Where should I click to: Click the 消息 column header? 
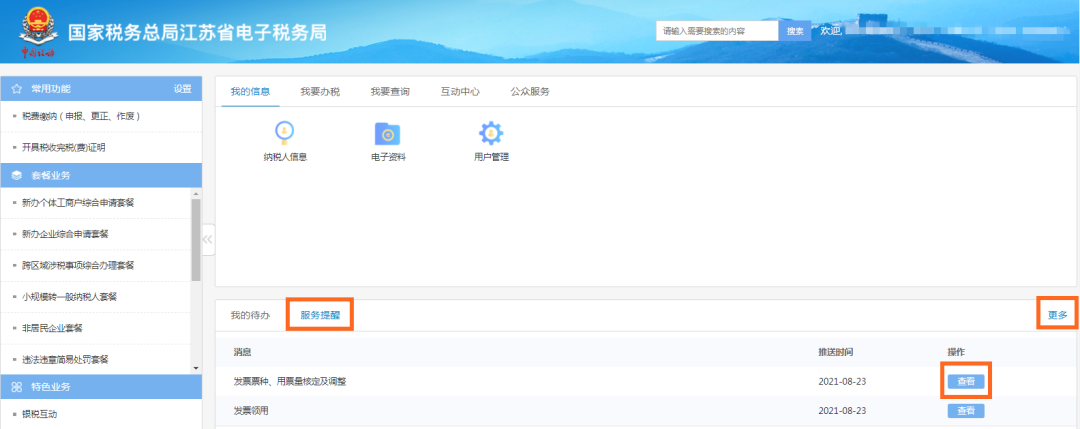coord(242,352)
